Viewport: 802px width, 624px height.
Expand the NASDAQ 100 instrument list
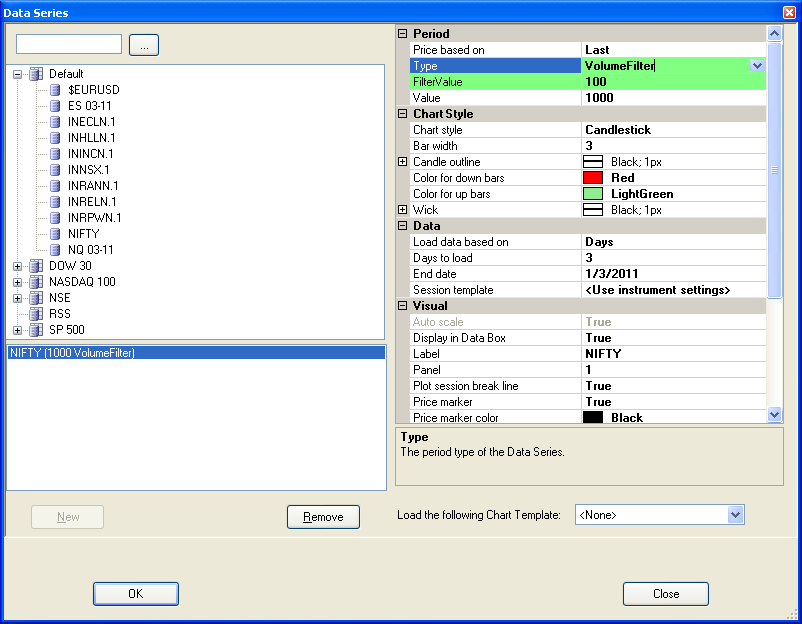pyautogui.click(x=17, y=282)
